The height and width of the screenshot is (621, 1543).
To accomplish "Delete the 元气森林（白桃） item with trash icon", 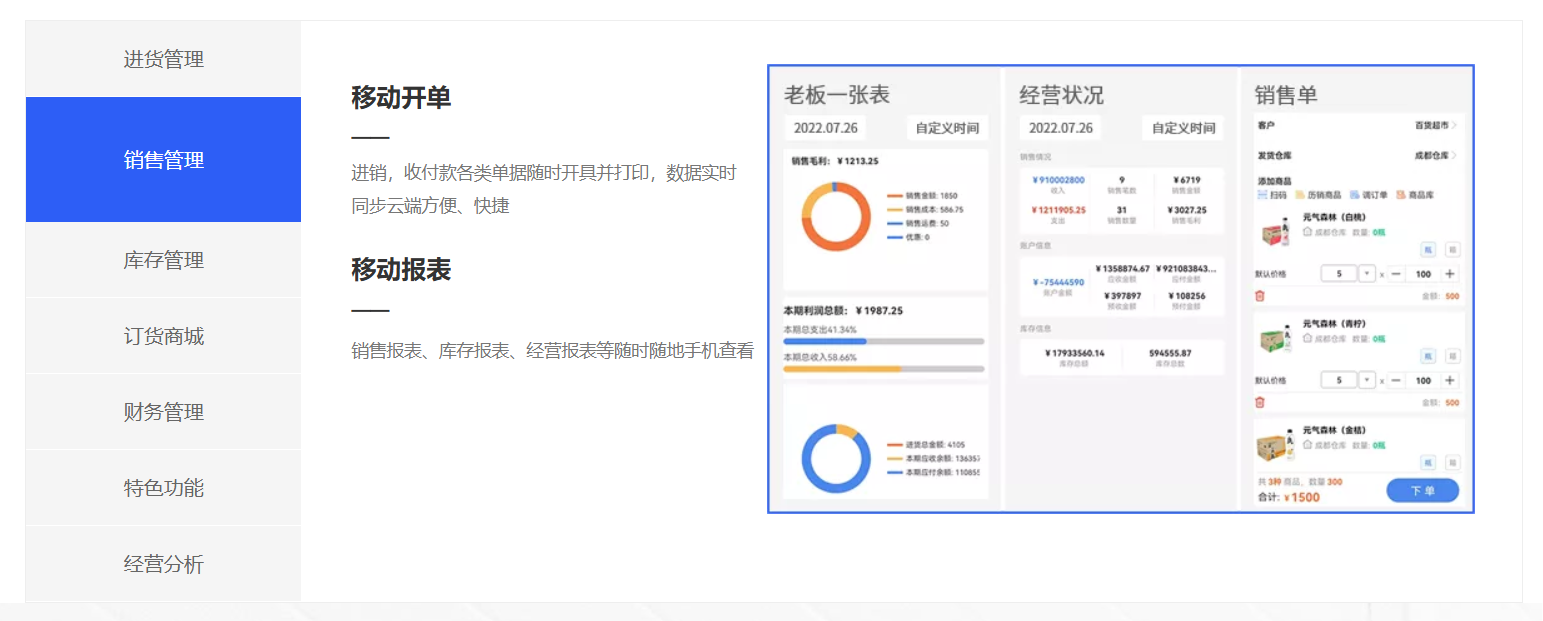I will tap(1260, 296).
